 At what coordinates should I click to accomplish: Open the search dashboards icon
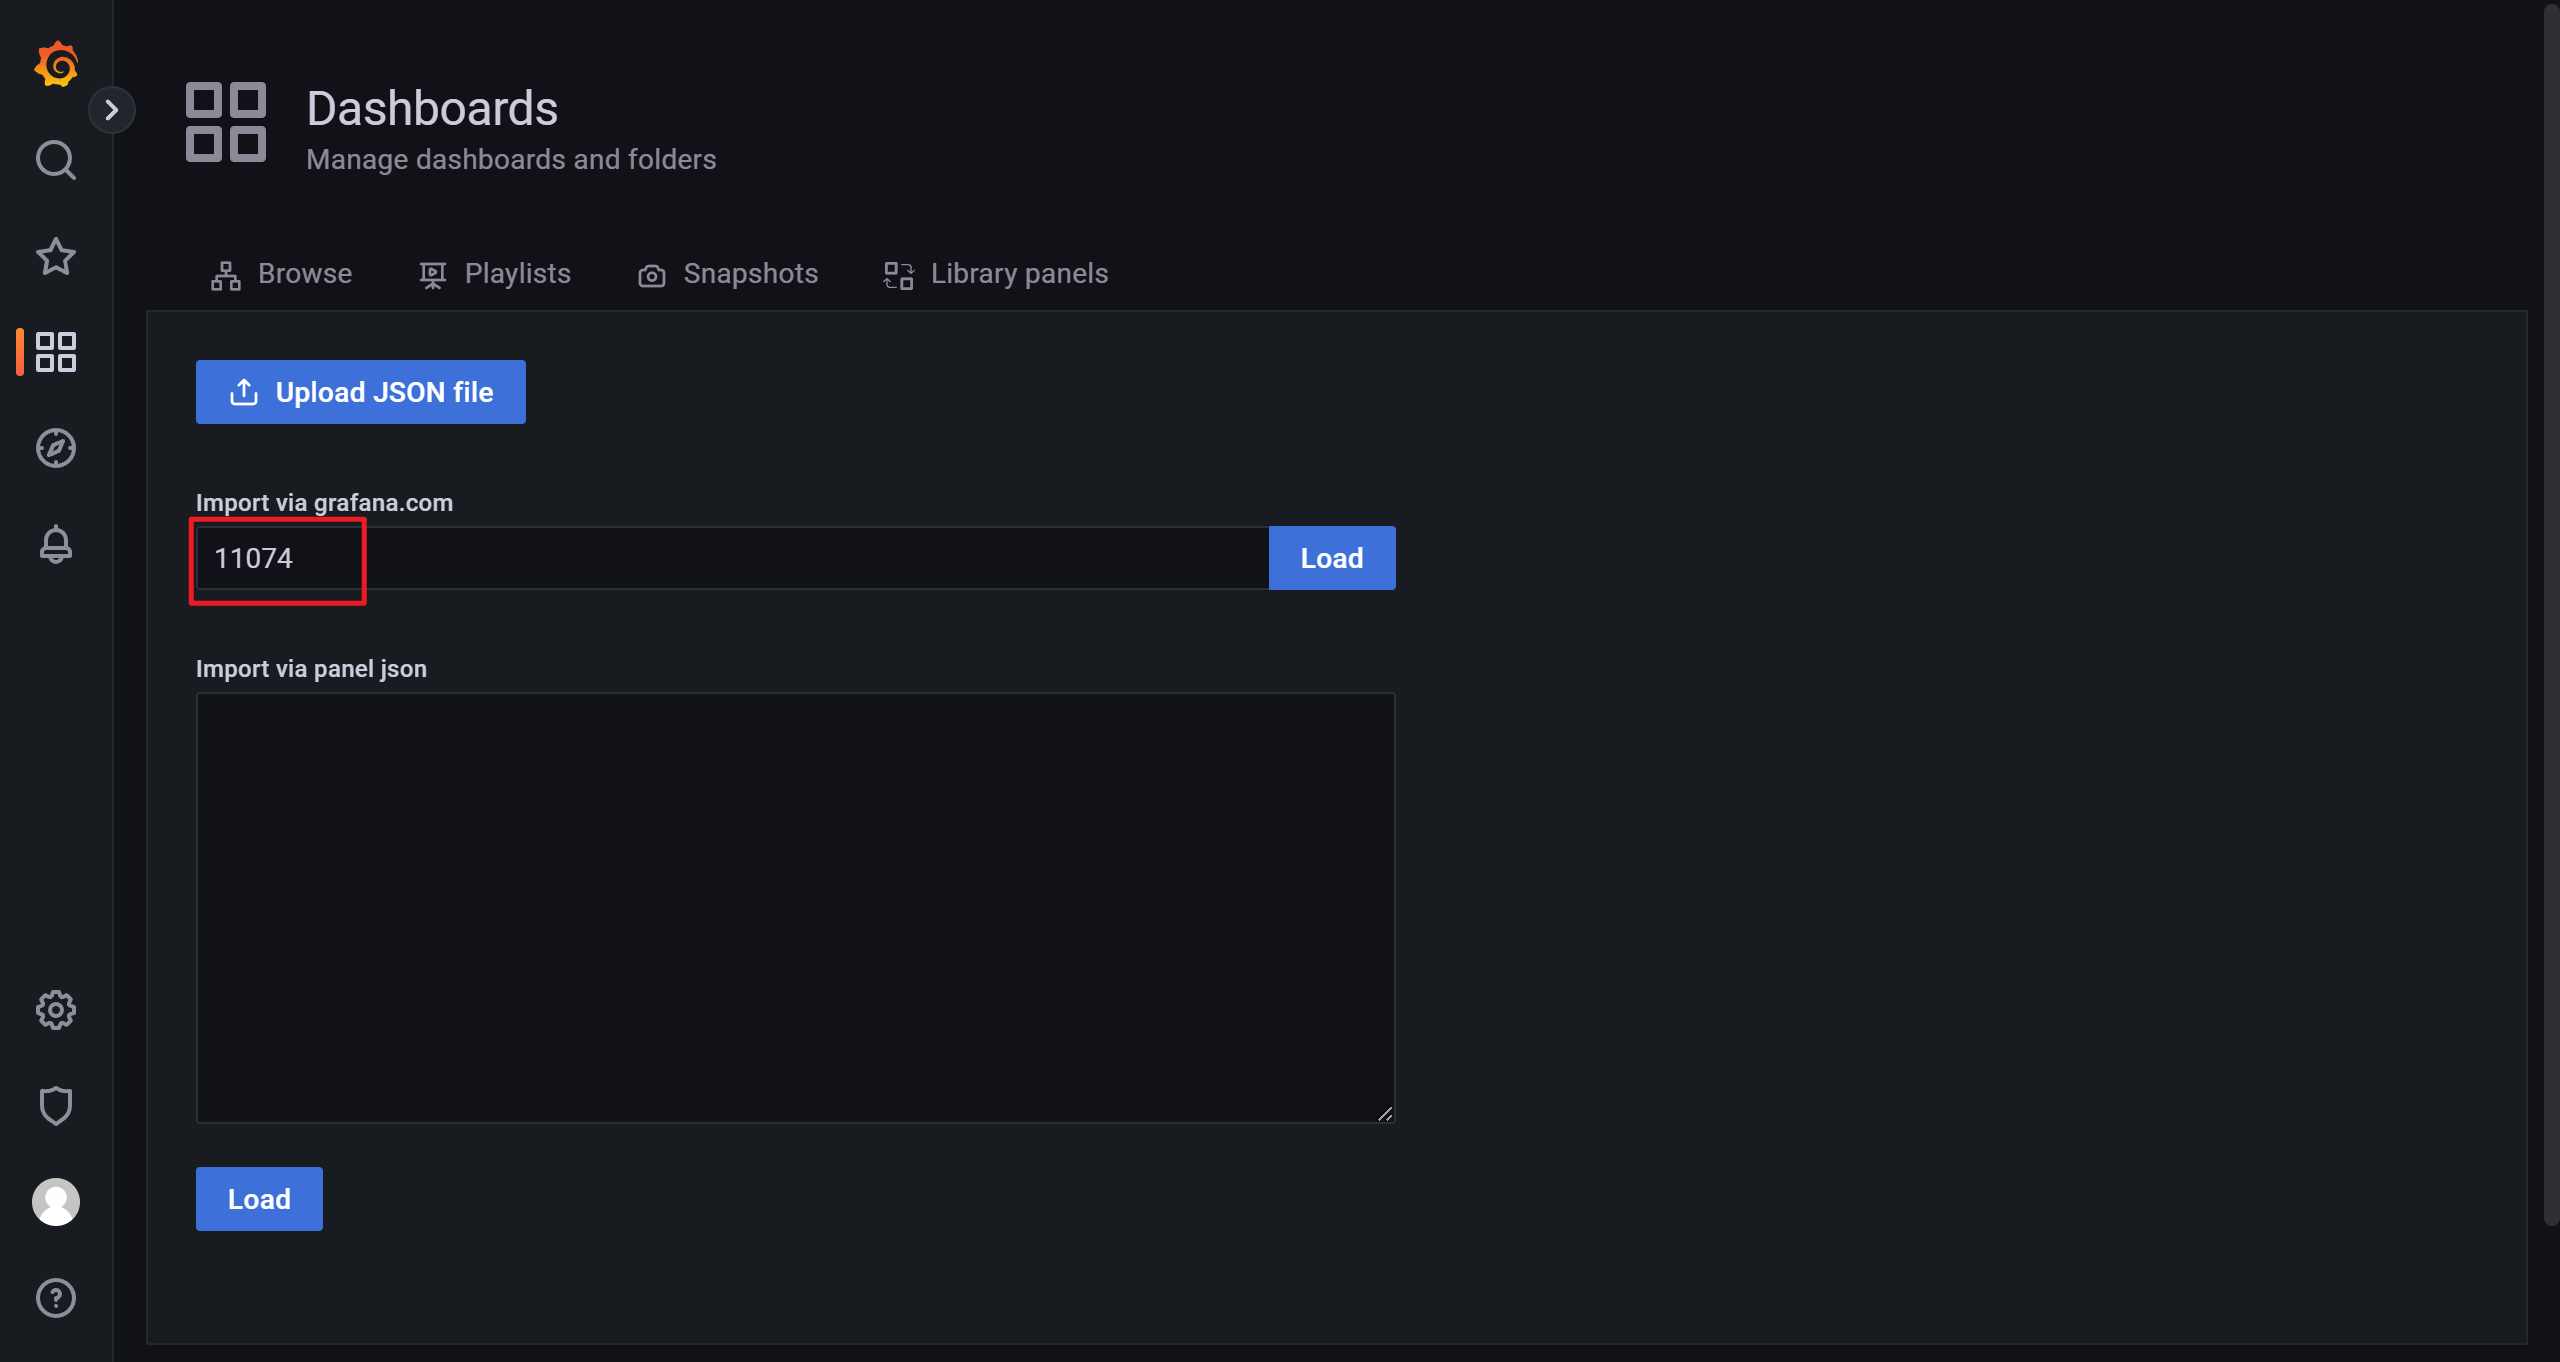56,160
